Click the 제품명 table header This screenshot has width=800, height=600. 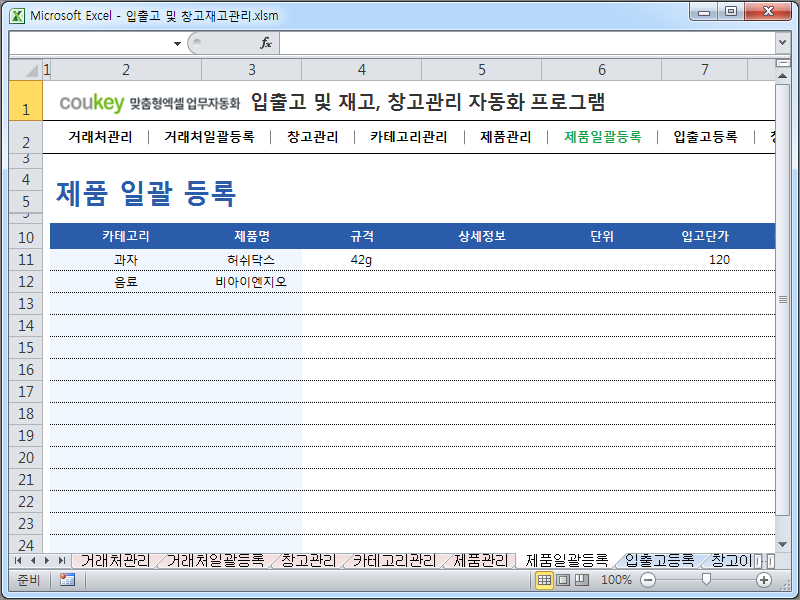click(252, 236)
